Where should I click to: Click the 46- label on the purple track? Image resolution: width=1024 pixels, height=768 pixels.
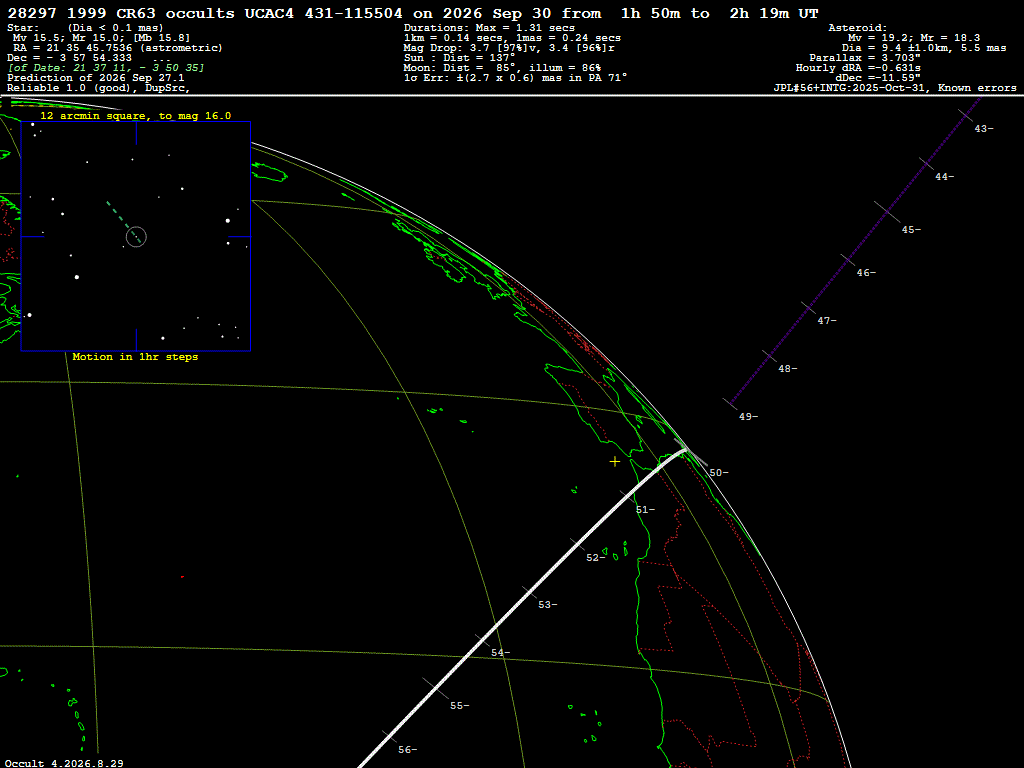tap(866, 272)
